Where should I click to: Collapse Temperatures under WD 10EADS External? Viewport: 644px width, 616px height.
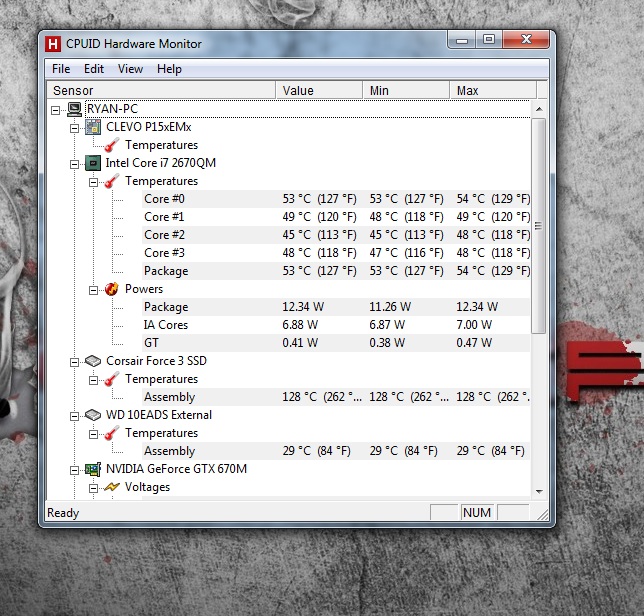point(94,434)
